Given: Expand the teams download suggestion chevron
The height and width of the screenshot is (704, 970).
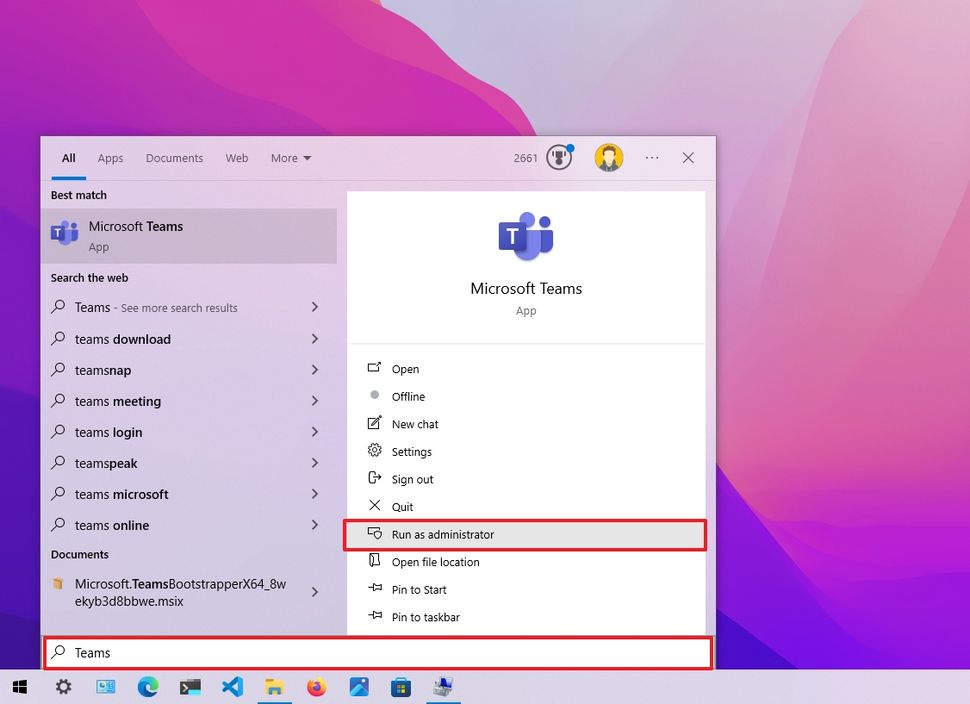Looking at the screenshot, I should pos(314,339).
